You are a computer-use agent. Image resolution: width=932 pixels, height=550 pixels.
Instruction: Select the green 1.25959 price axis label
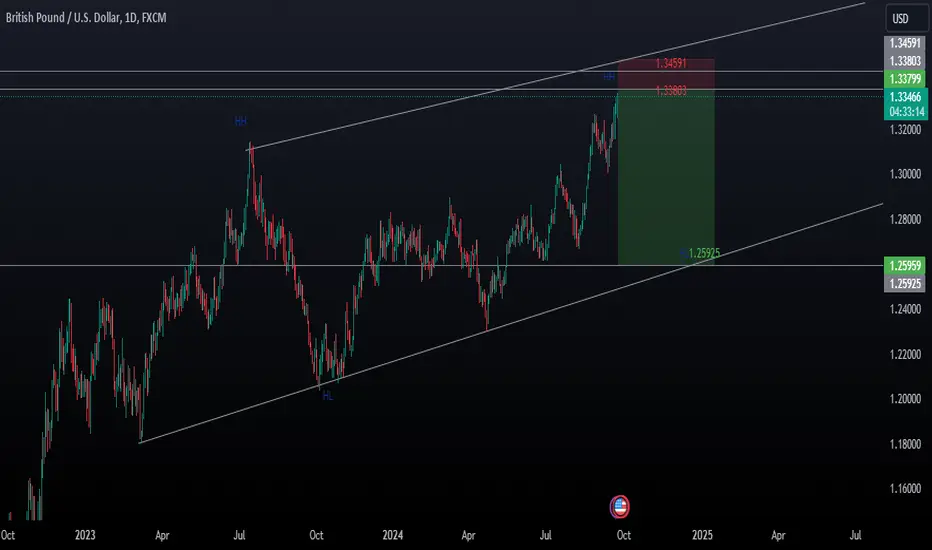pos(905,266)
